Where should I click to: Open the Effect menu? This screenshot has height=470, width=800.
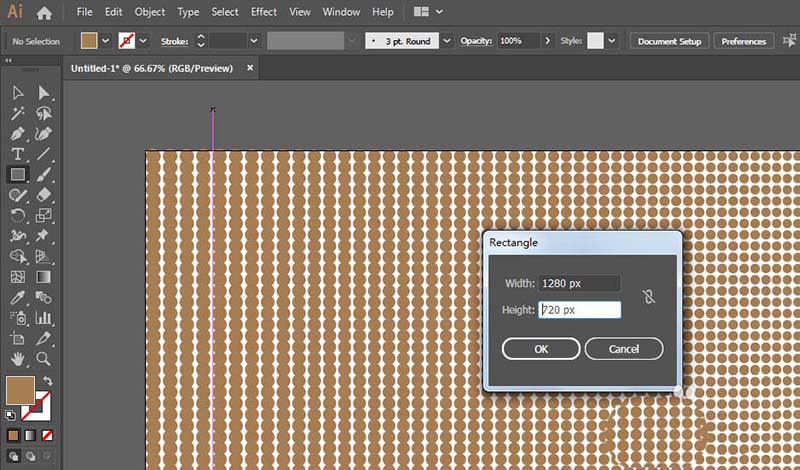[263, 12]
